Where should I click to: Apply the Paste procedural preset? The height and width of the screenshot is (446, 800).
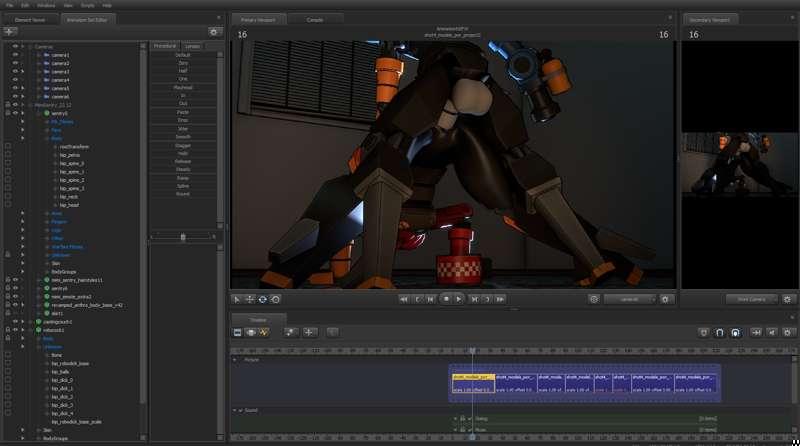click(183, 112)
